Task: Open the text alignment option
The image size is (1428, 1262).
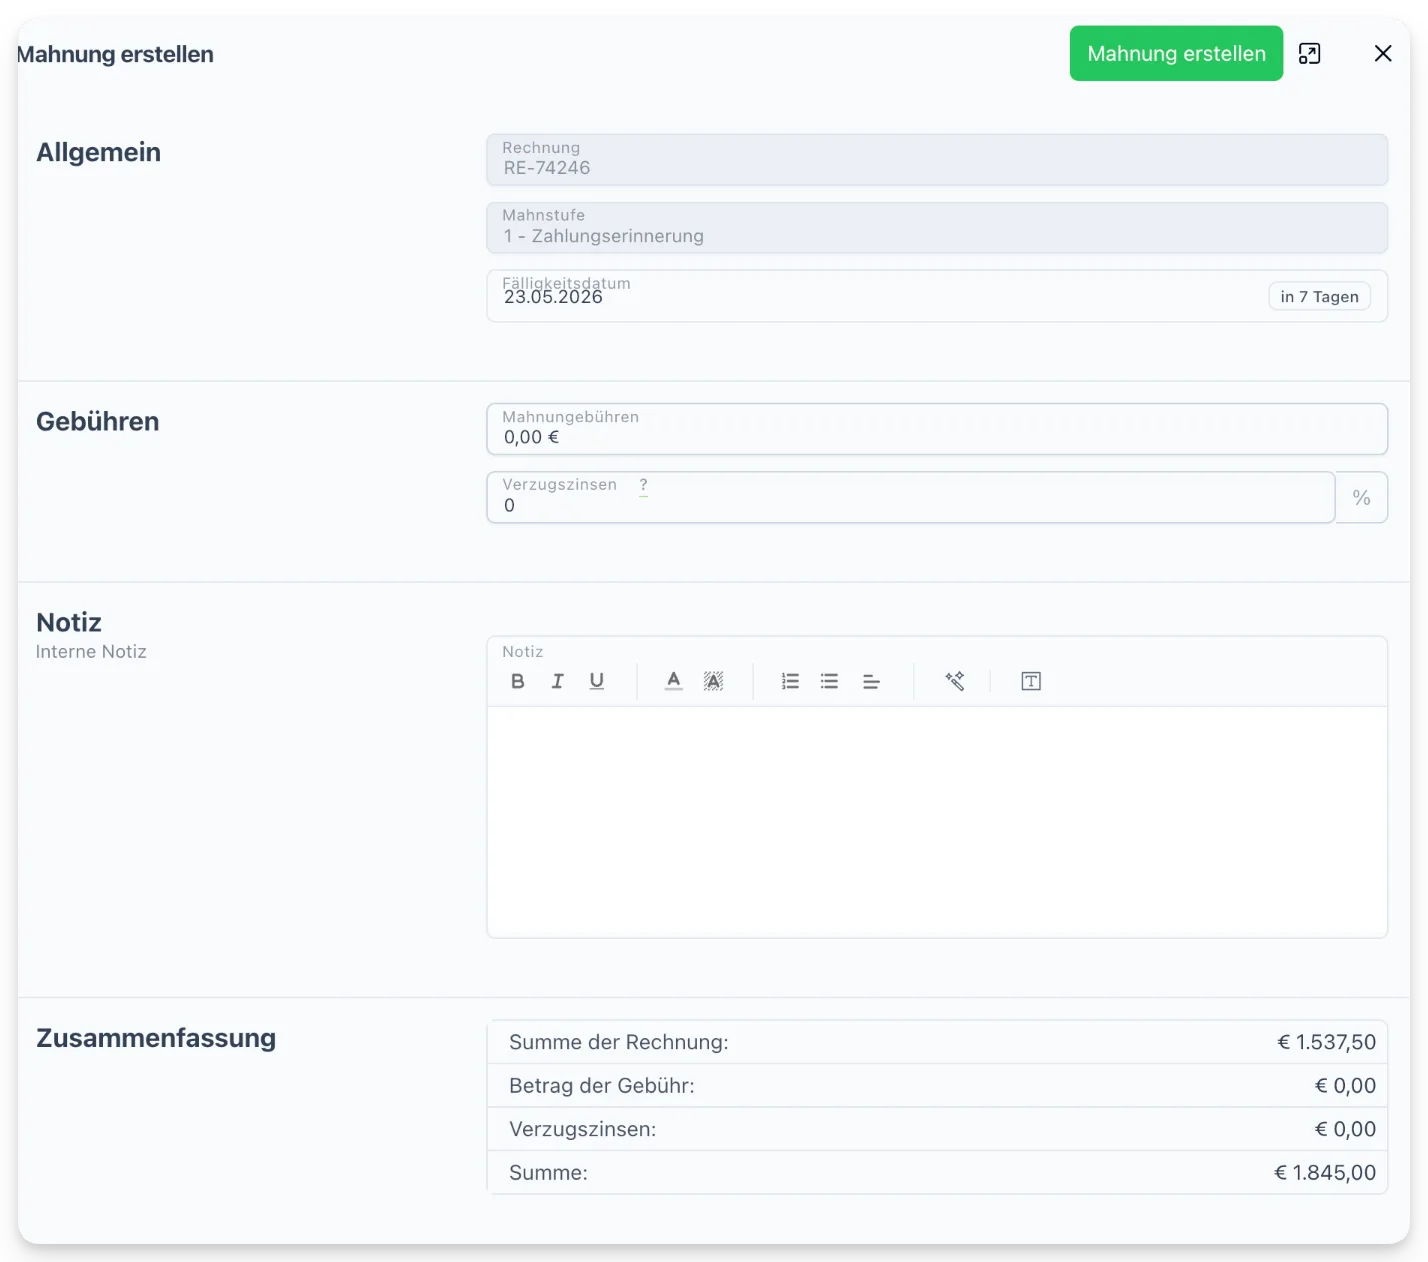Action: (871, 681)
